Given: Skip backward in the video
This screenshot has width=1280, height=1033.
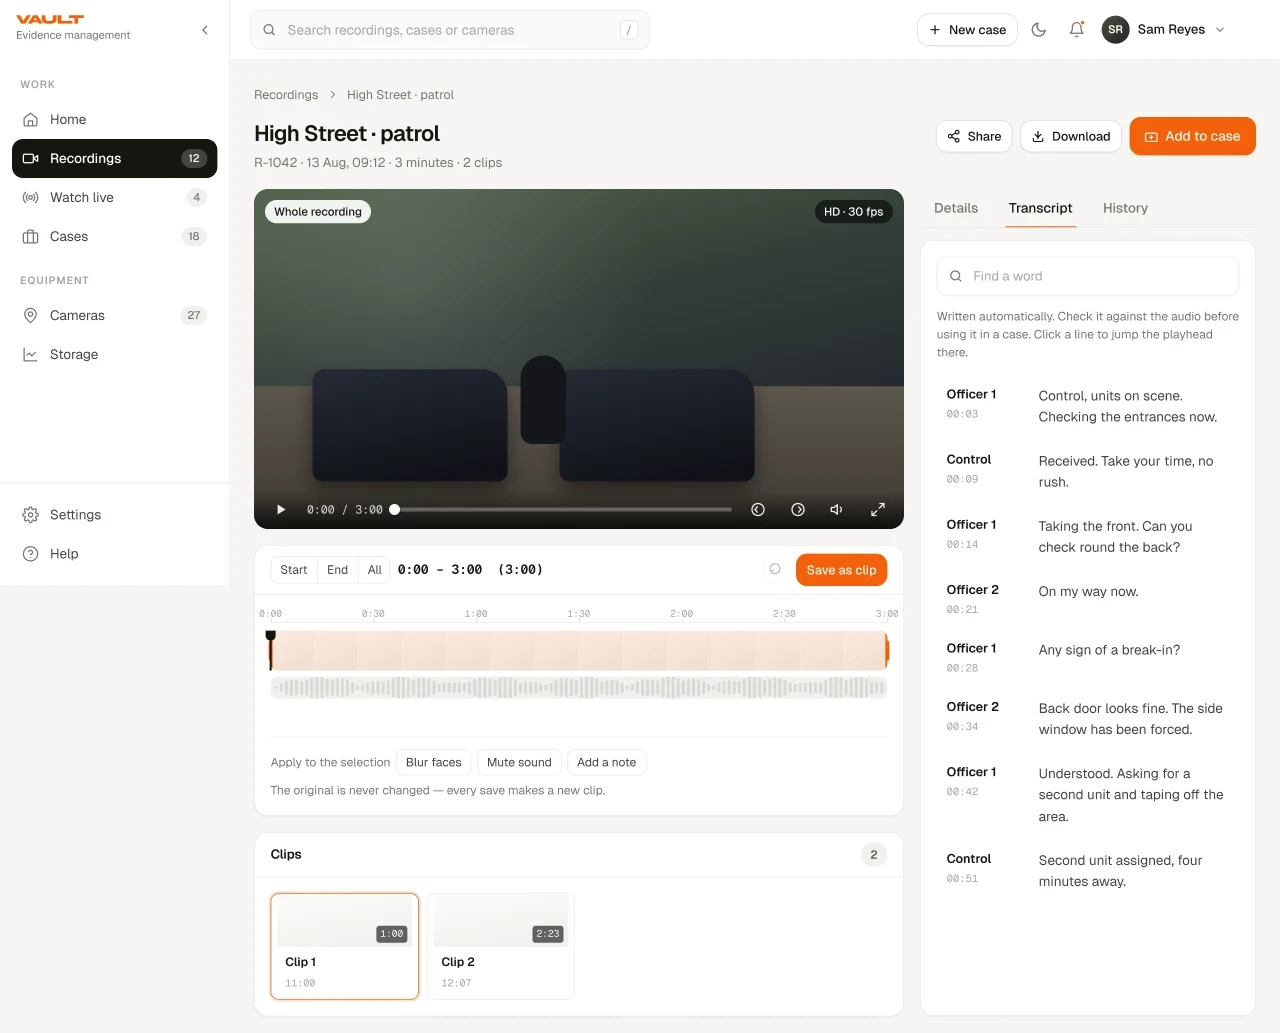Looking at the screenshot, I should pyautogui.click(x=758, y=510).
